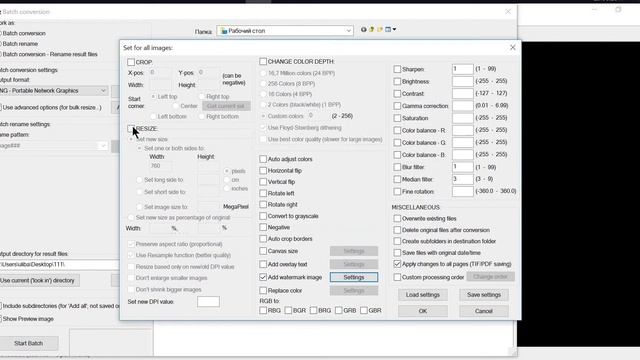Check the GRB channel swap box
Screen dimensions: 640x360
coord(339,311)
